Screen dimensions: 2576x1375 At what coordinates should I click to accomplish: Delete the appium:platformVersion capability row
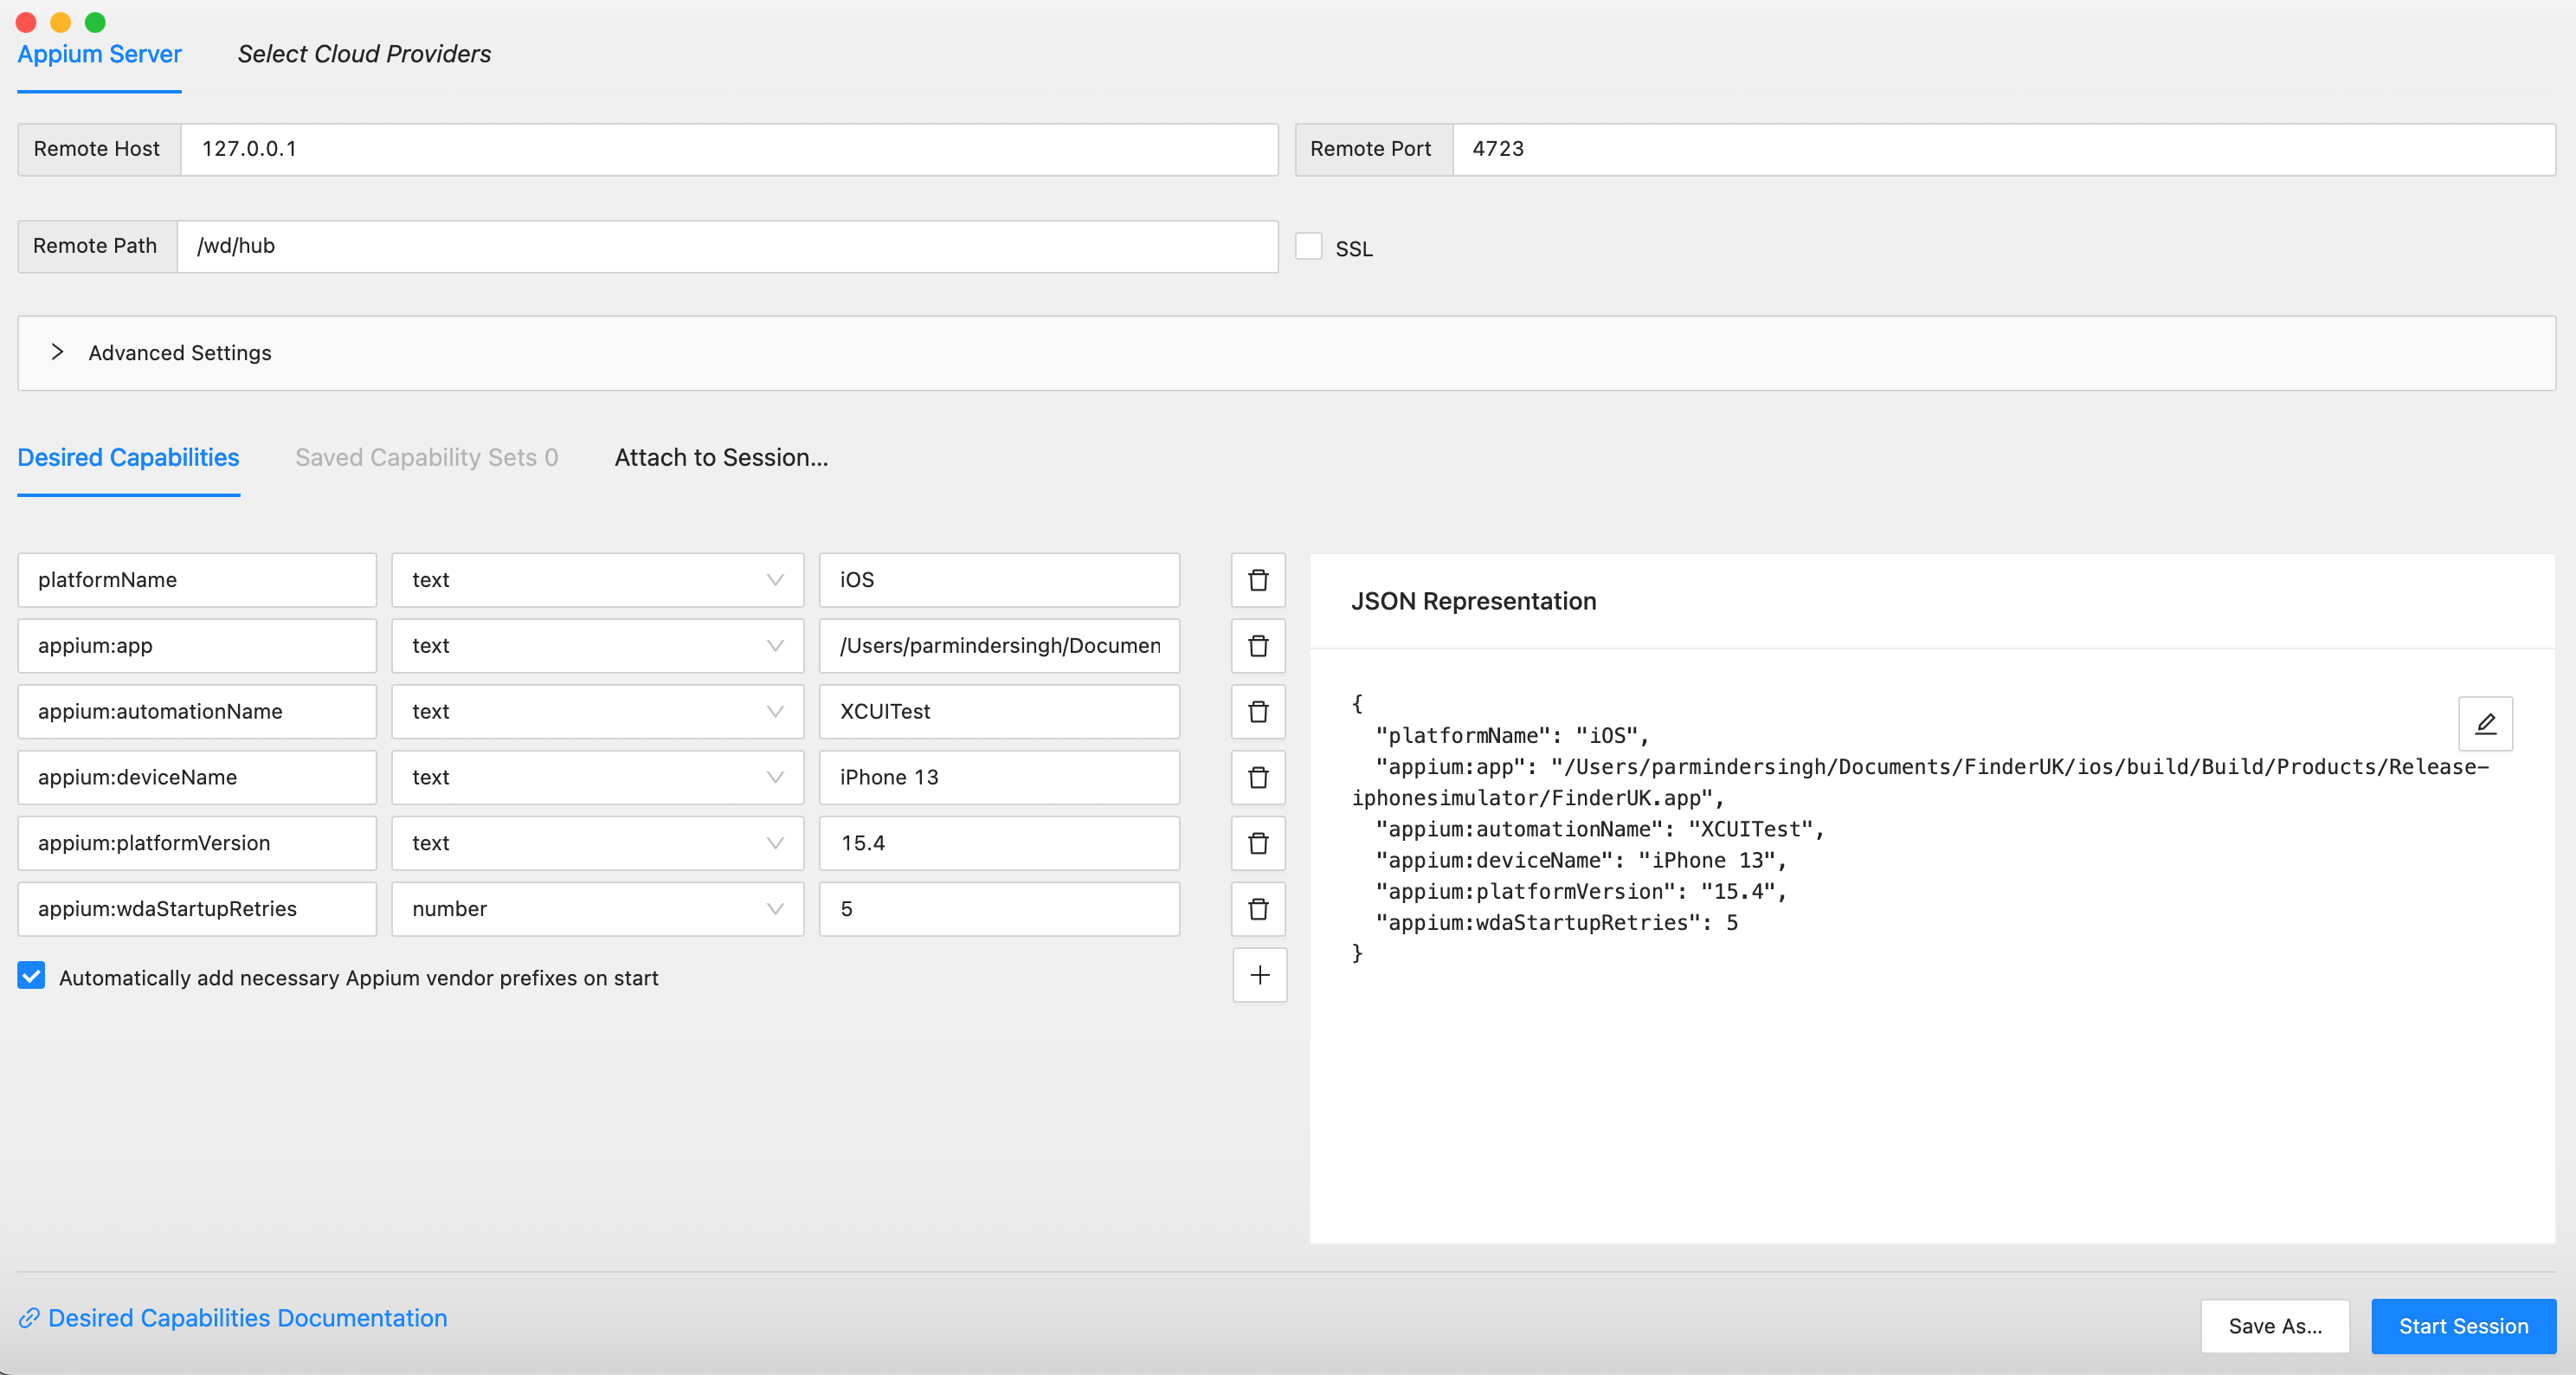pyautogui.click(x=1258, y=843)
